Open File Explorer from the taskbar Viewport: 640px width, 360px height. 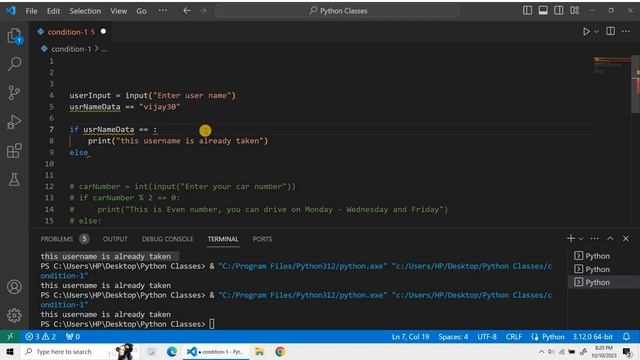(259, 351)
